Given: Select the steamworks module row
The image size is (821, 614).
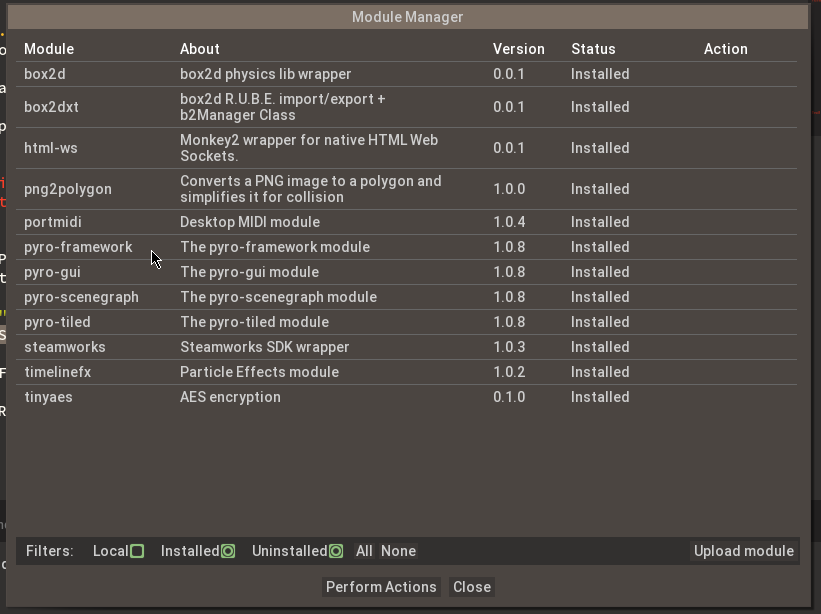Looking at the screenshot, I should coord(64,347).
